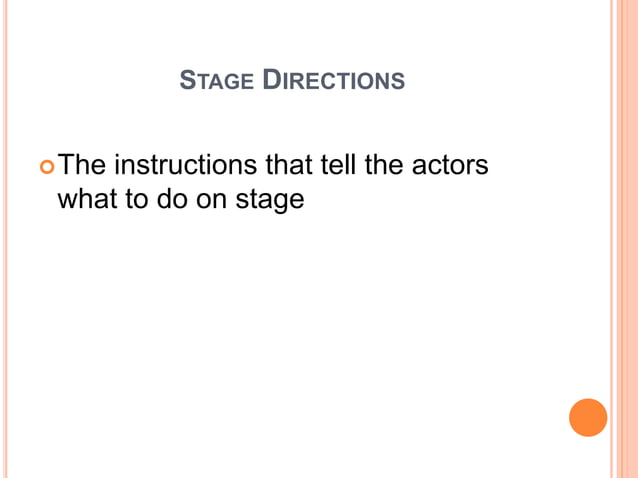The image size is (638, 478).
Task: Click the empty white area below the bullet text
Action: 300,330
